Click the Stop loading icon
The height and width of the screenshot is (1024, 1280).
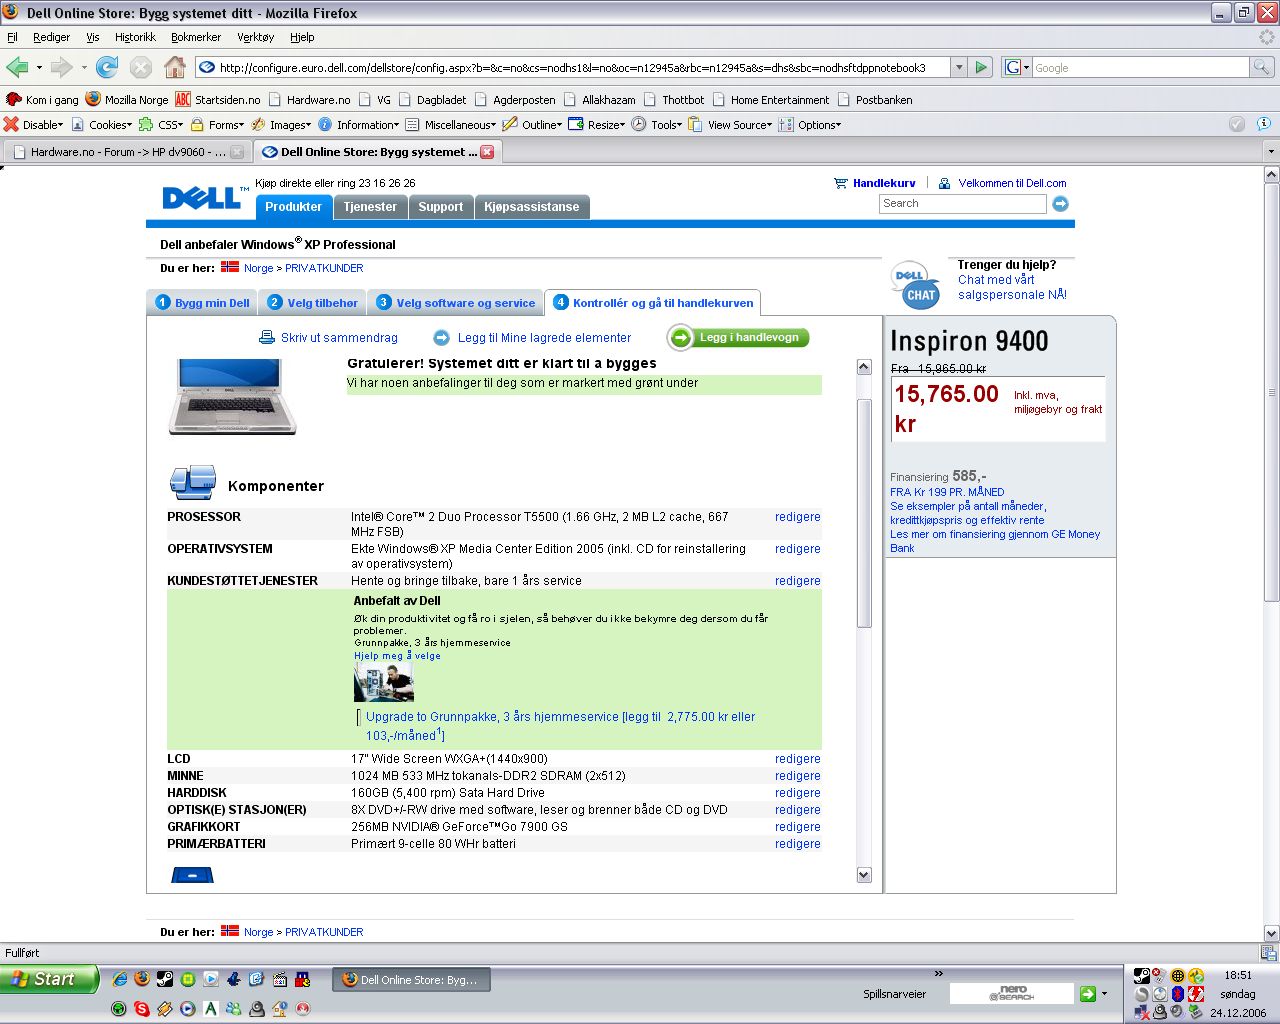point(141,67)
